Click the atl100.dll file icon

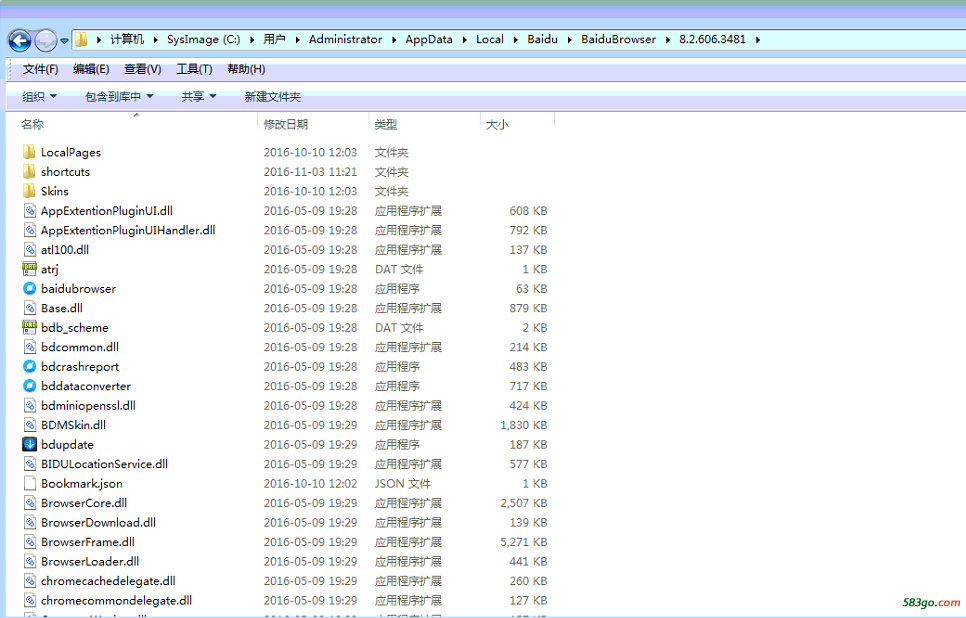(x=30, y=250)
